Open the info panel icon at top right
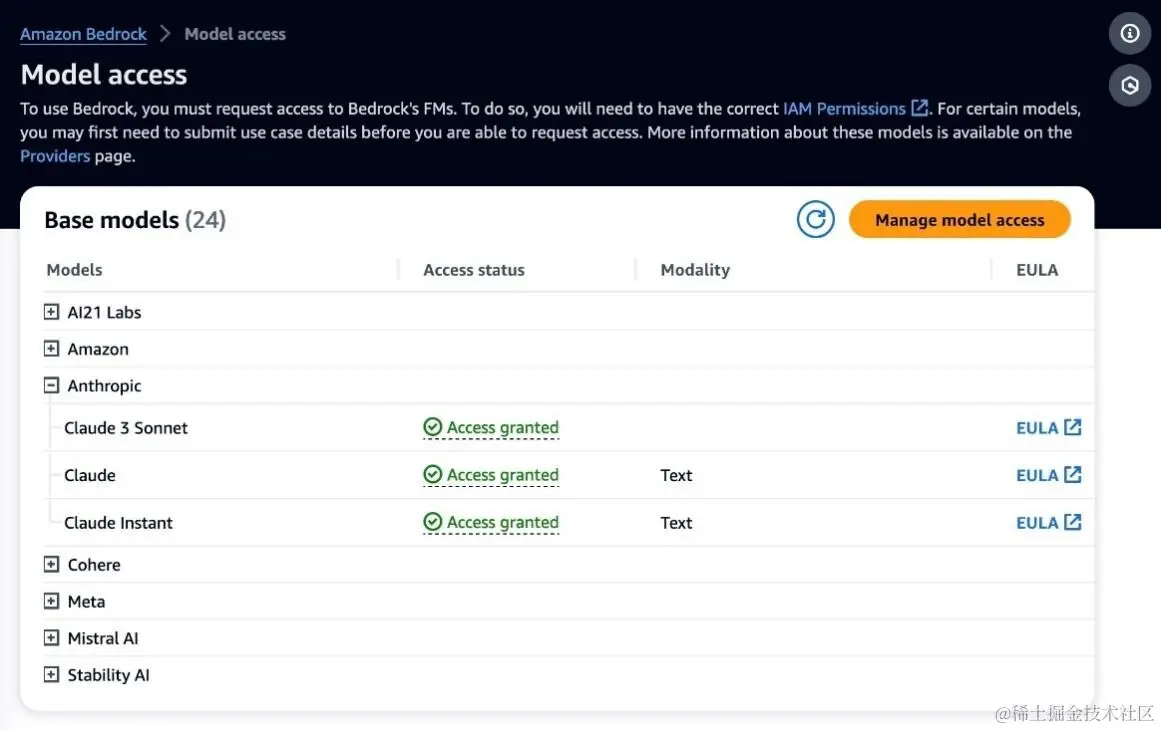 tap(1129, 33)
